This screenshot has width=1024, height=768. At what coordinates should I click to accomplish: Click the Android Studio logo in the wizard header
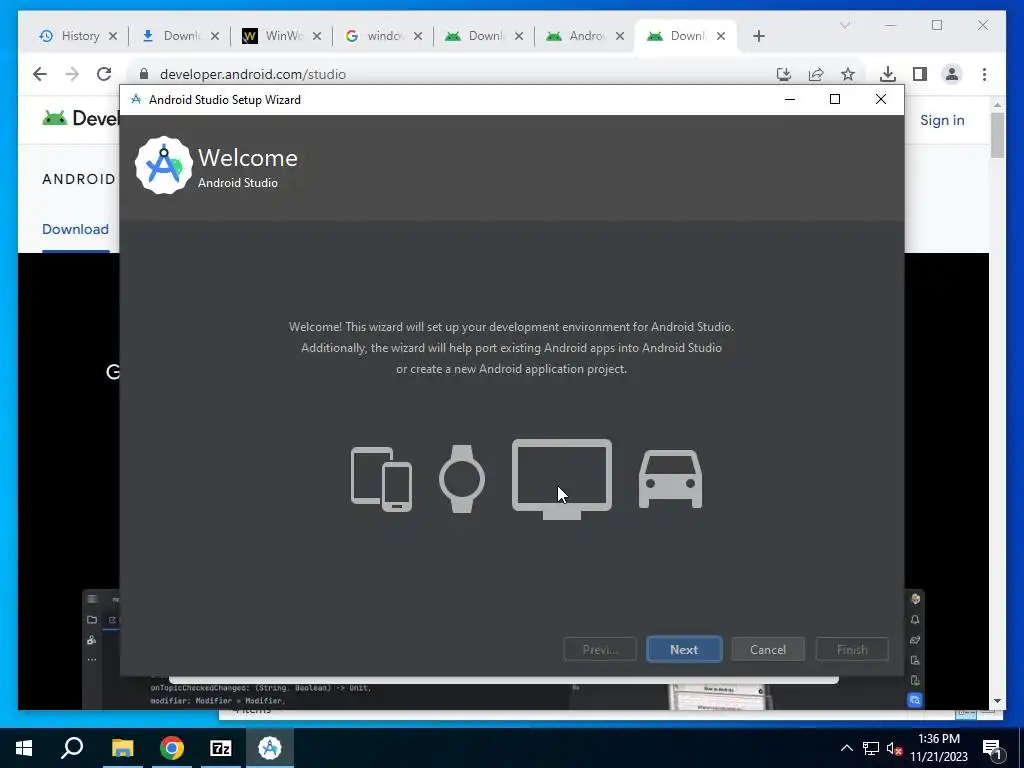tap(163, 165)
